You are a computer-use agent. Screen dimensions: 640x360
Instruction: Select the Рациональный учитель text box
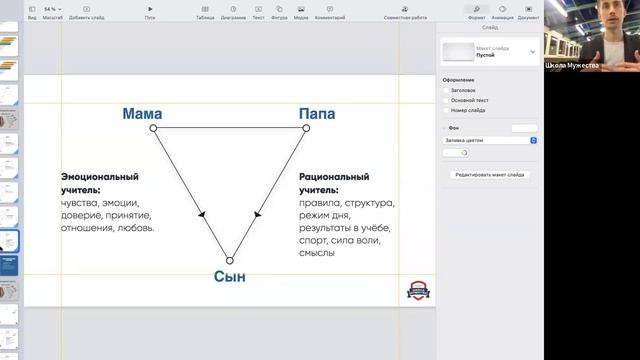click(347, 215)
